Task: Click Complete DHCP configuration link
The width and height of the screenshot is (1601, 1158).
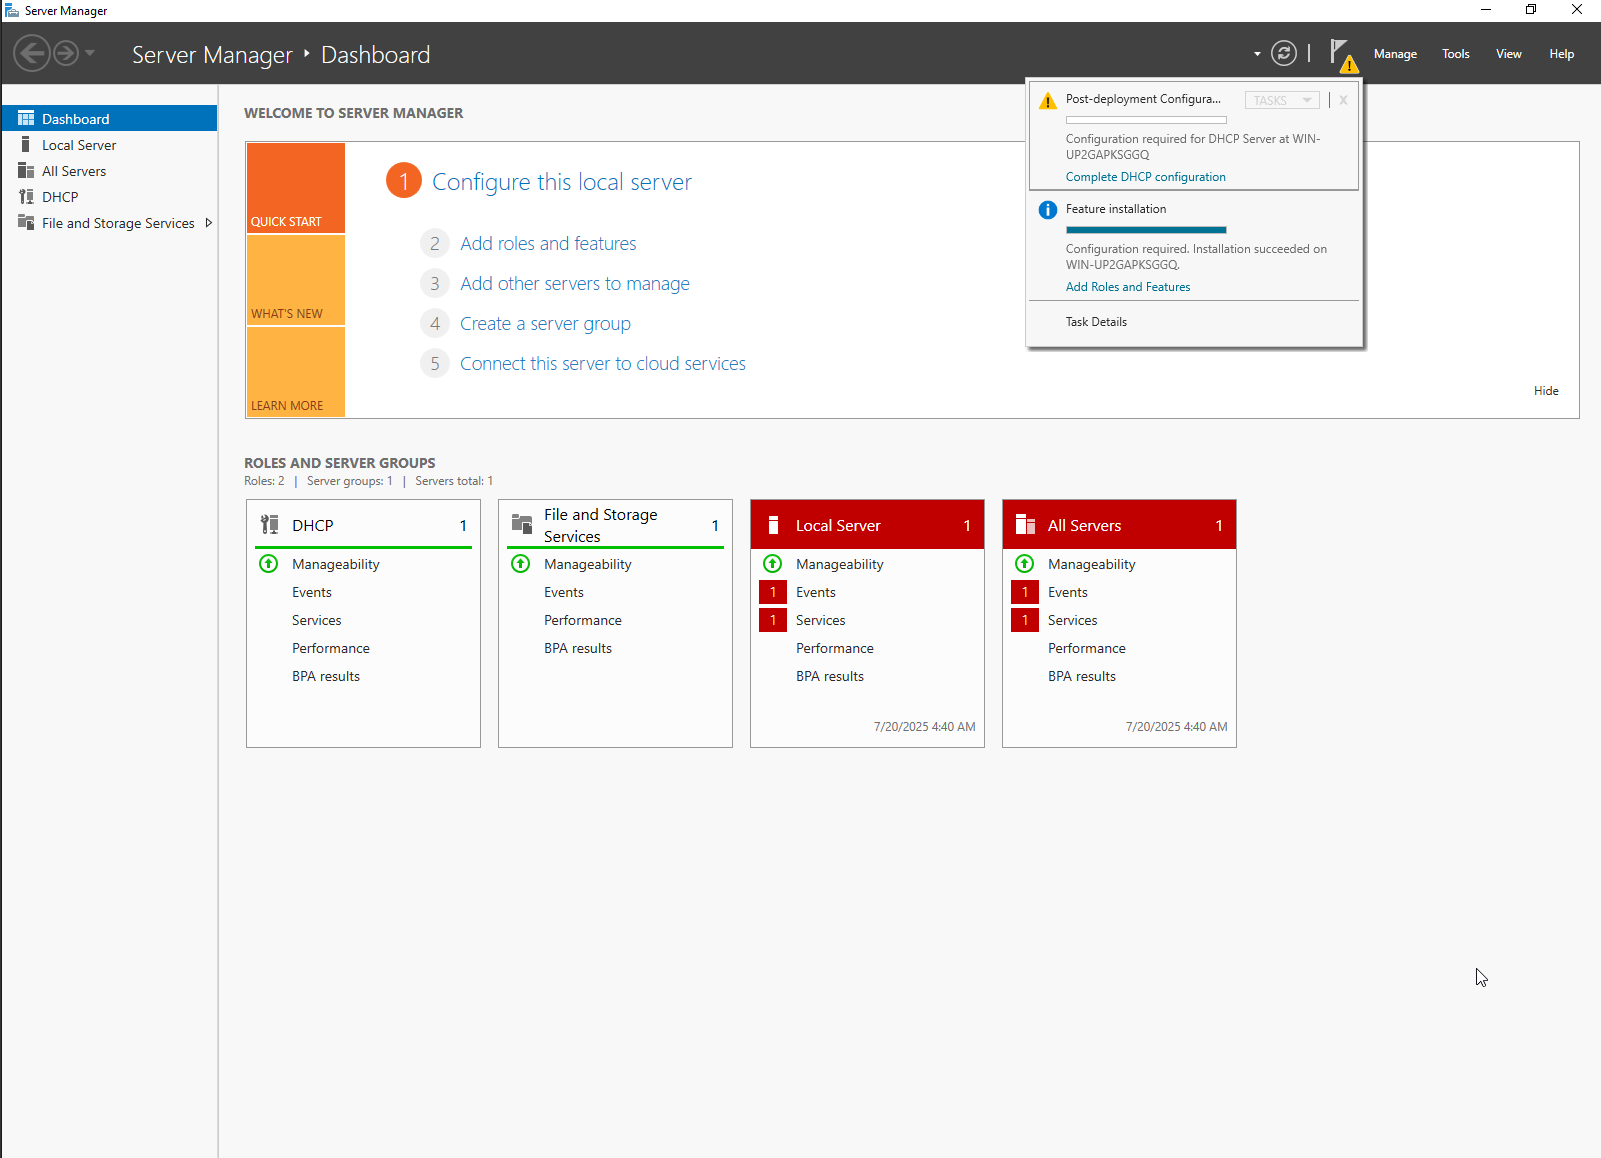Action: pyautogui.click(x=1145, y=177)
